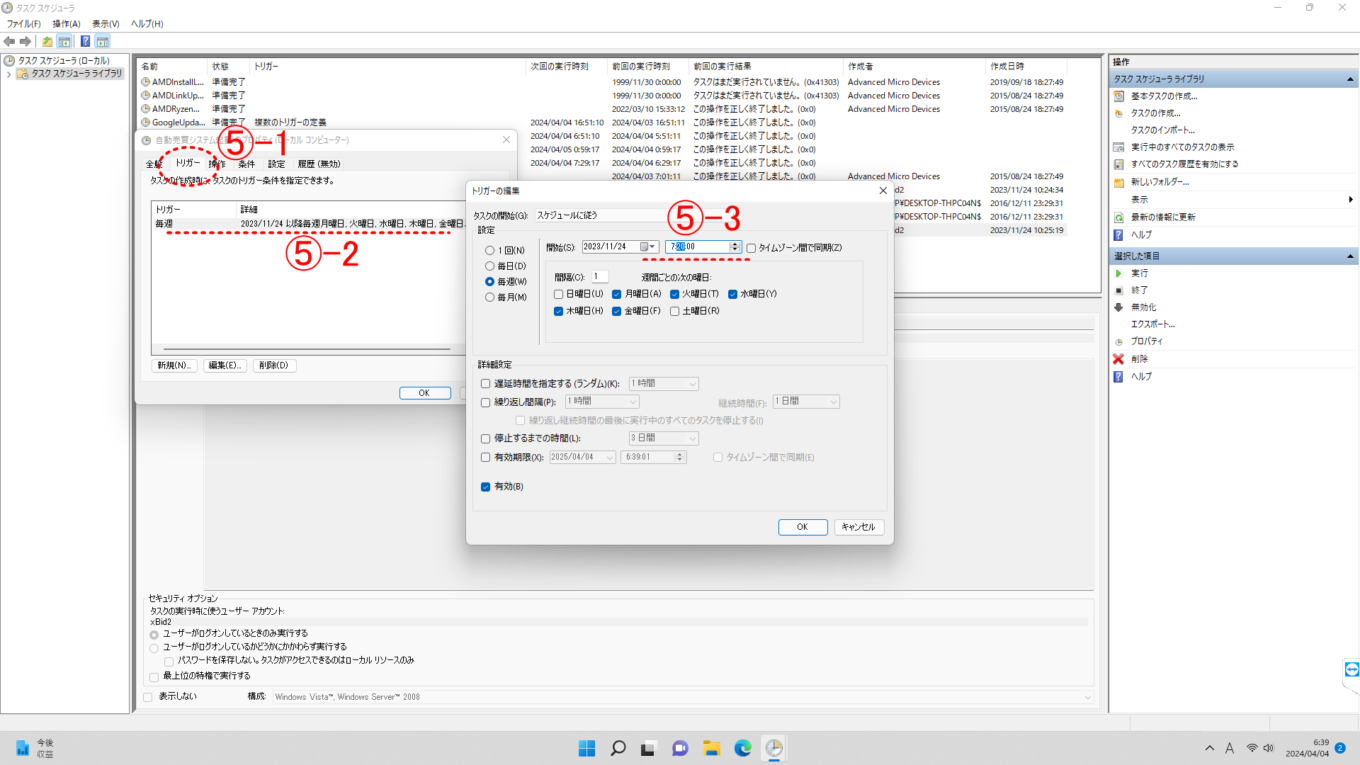This screenshot has height=765, width=1360.
Task: Click the Disable (無効化) down-arrow icon
Action: click(x=1119, y=307)
